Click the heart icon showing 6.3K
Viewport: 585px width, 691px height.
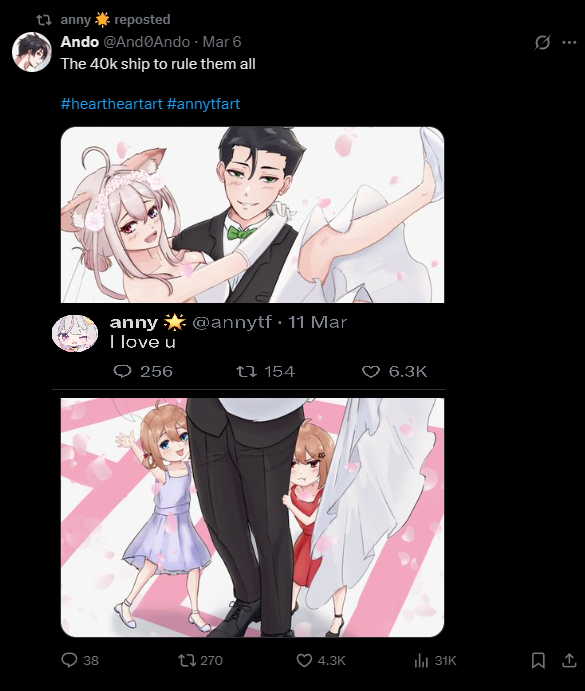[371, 372]
